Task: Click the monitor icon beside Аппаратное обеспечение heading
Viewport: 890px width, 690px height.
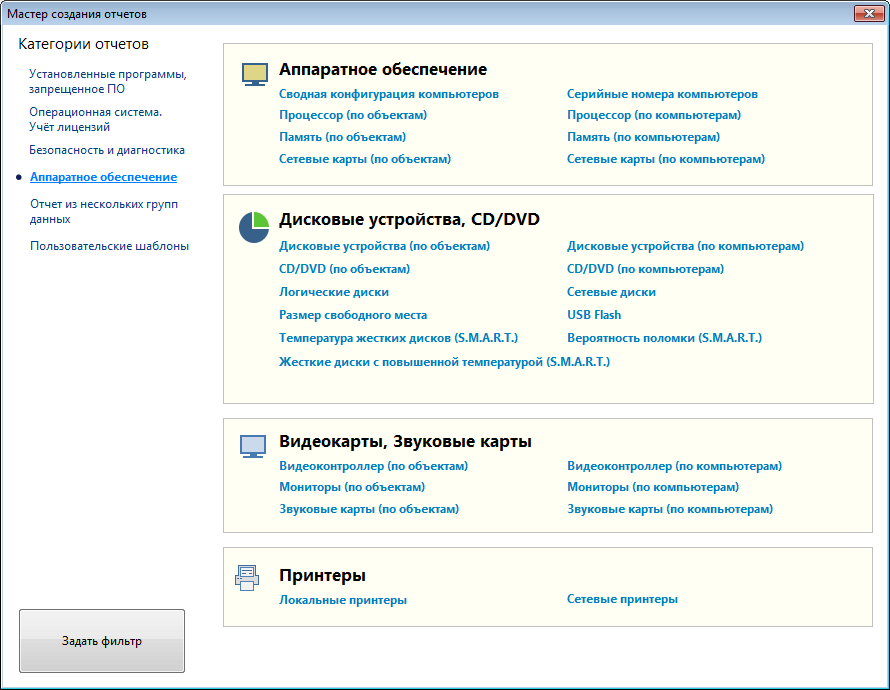Action: pos(255,74)
